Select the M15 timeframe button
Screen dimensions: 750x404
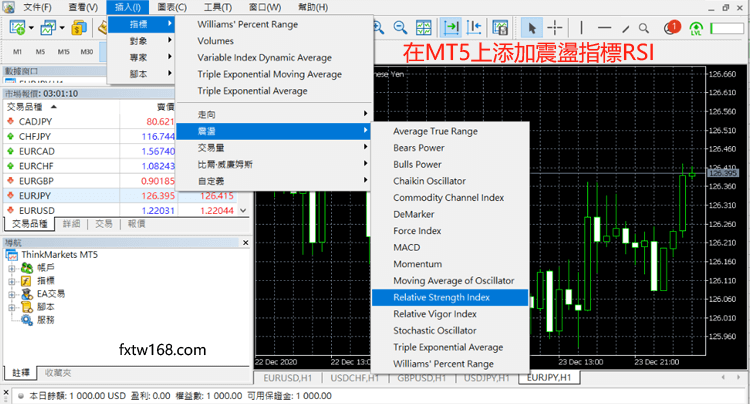(x=63, y=51)
